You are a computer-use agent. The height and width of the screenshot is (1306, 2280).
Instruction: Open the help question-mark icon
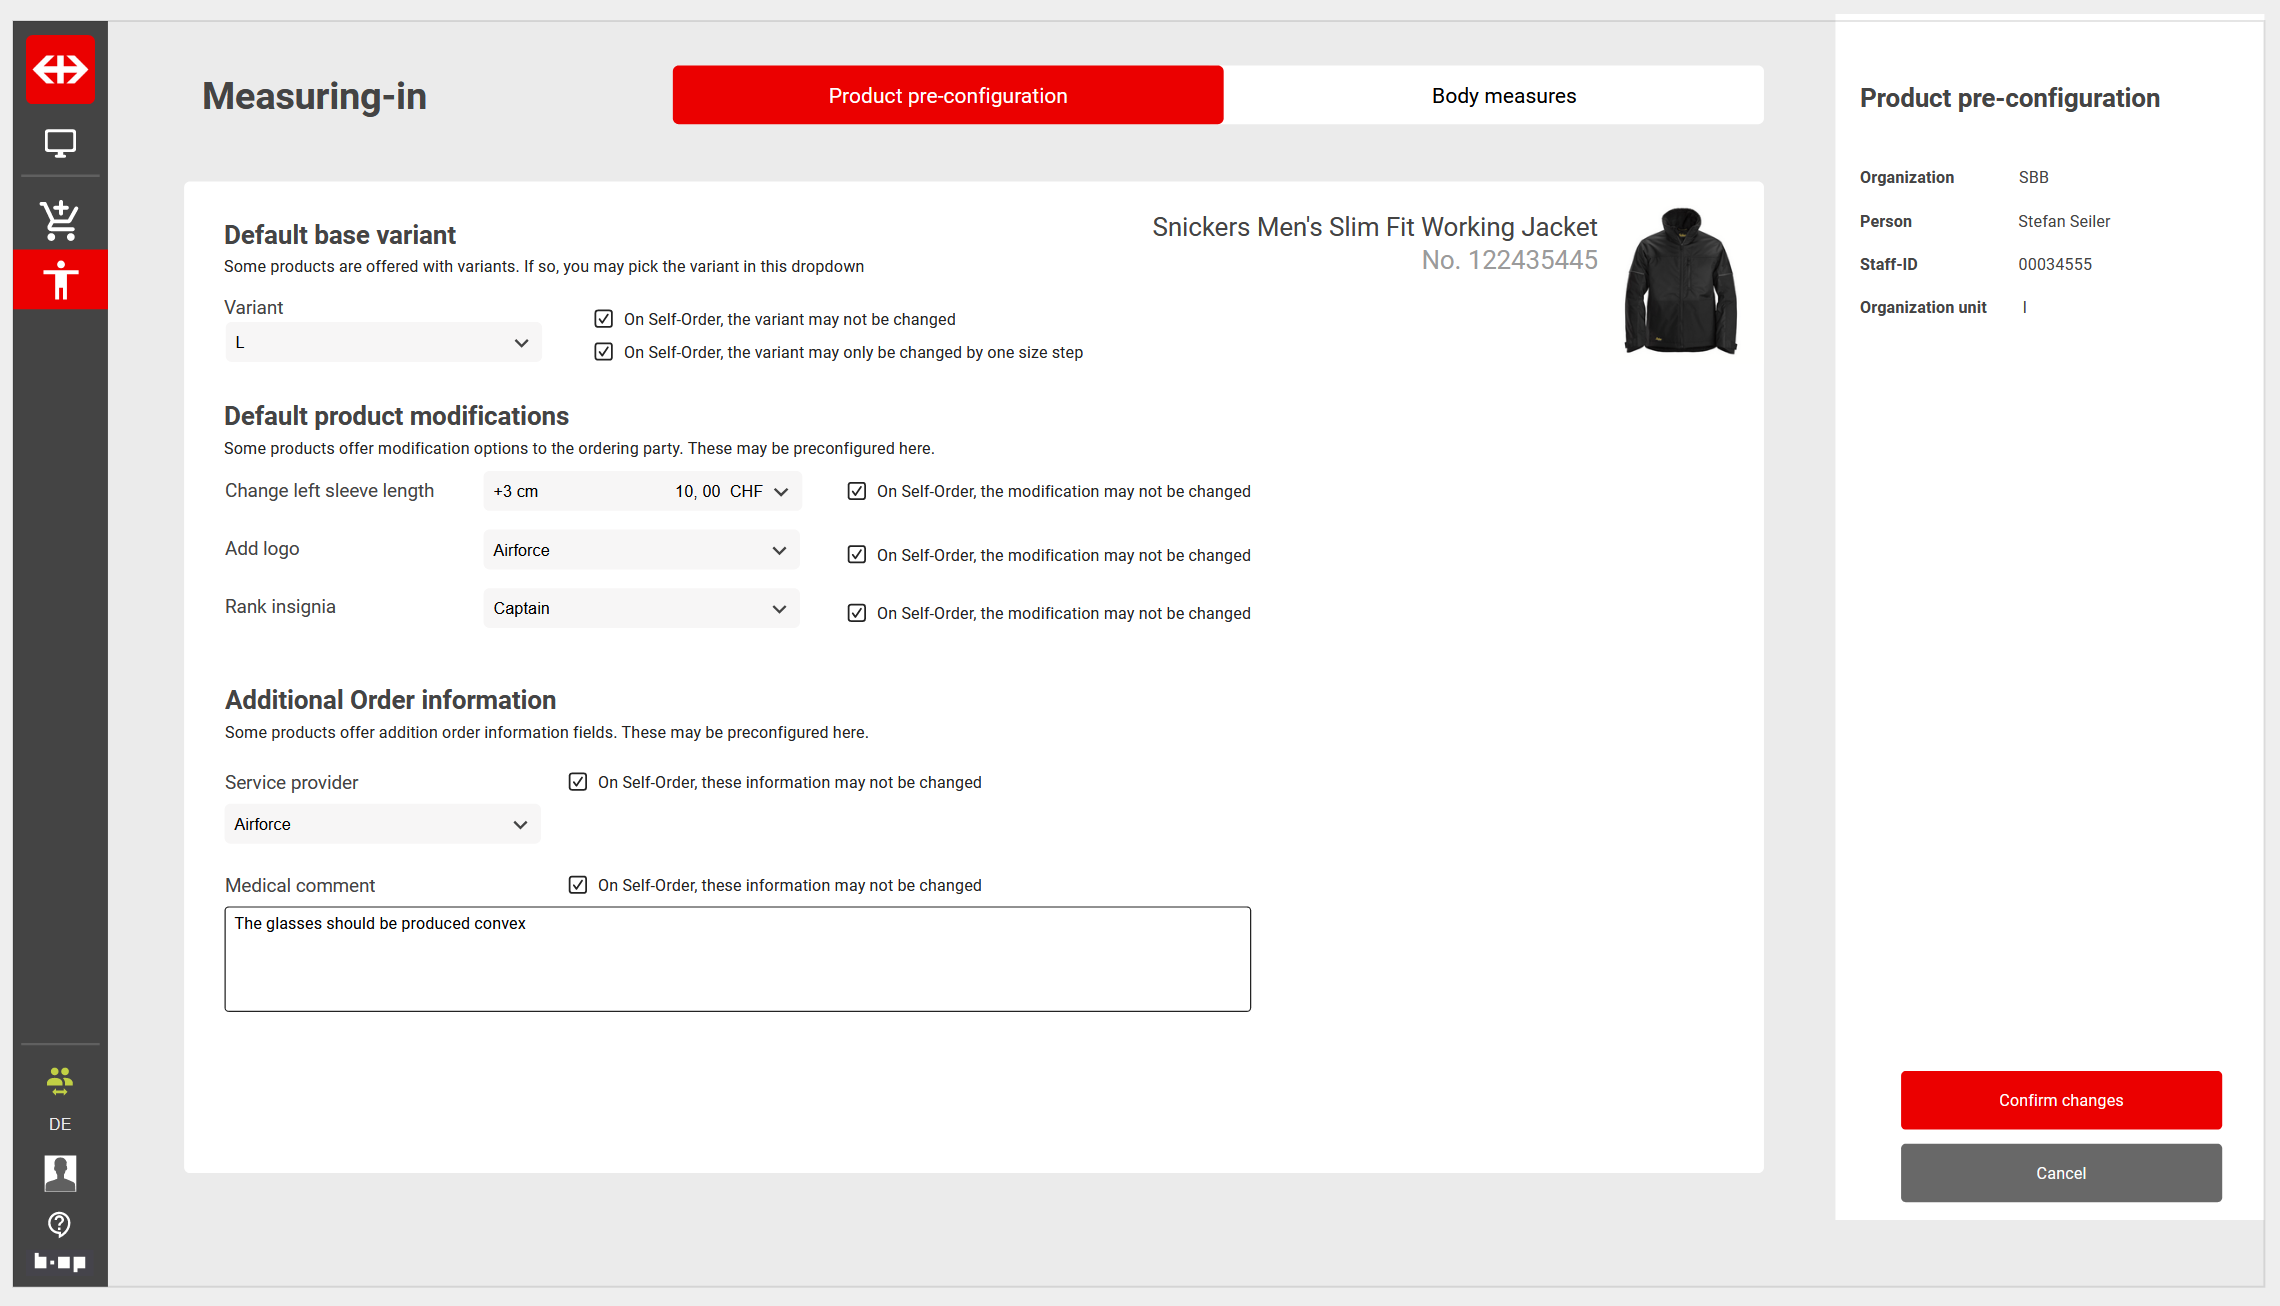coord(60,1224)
